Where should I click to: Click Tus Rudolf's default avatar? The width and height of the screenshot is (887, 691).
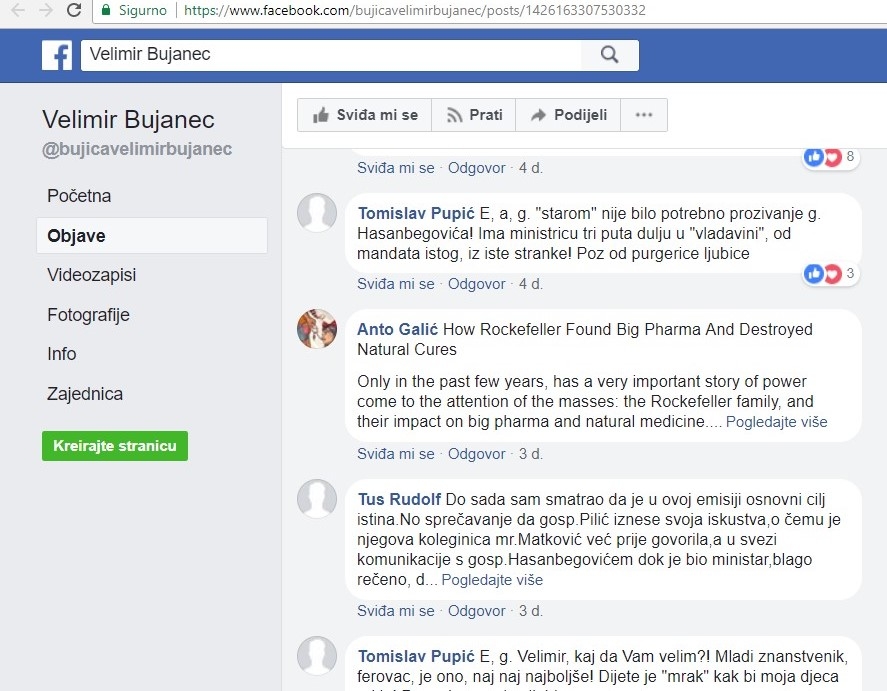[x=317, y=499]
